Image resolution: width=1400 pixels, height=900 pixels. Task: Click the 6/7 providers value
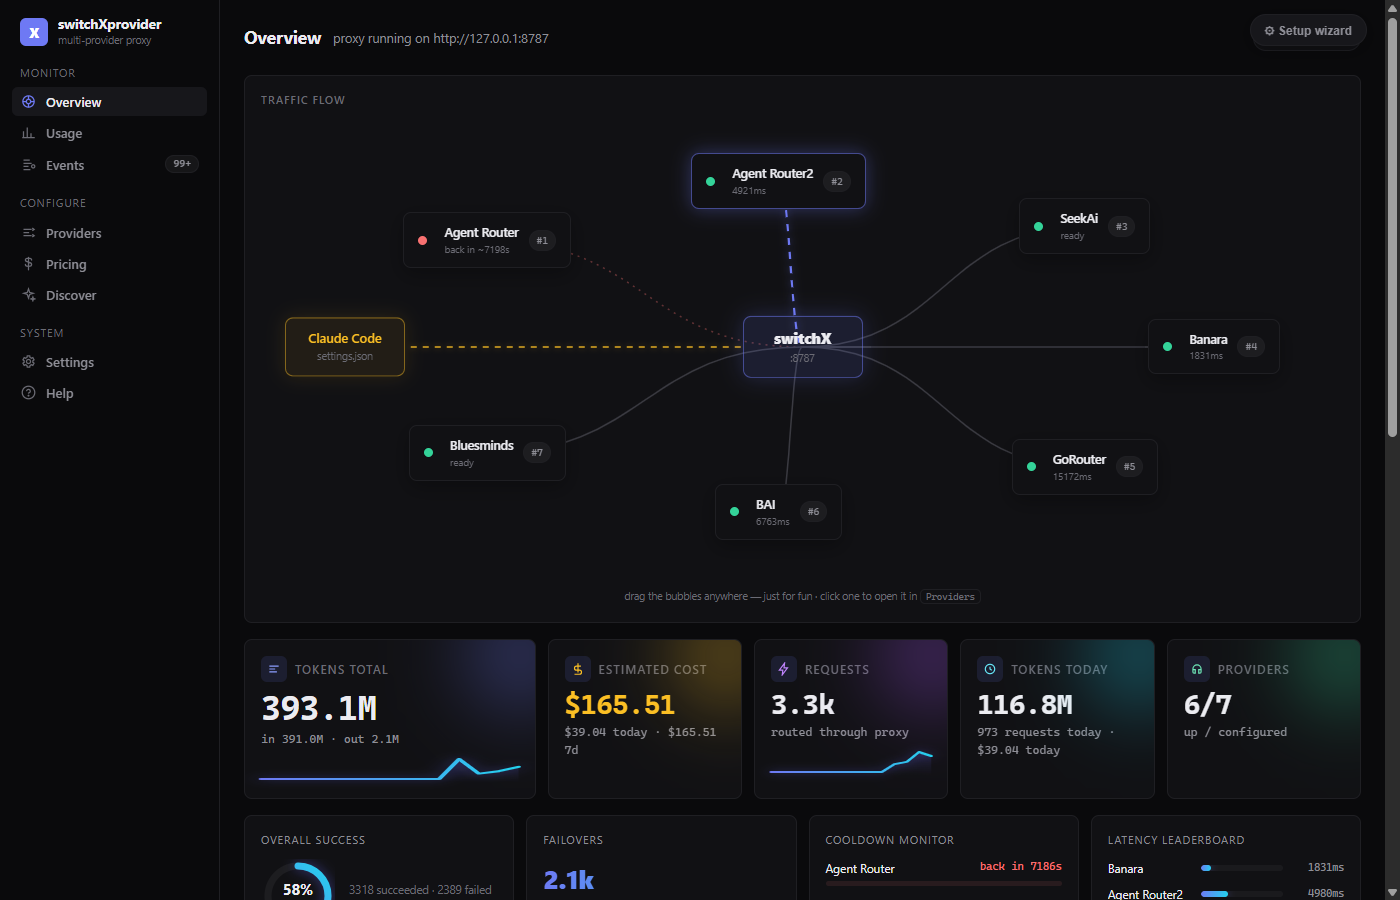(1208, 705)
